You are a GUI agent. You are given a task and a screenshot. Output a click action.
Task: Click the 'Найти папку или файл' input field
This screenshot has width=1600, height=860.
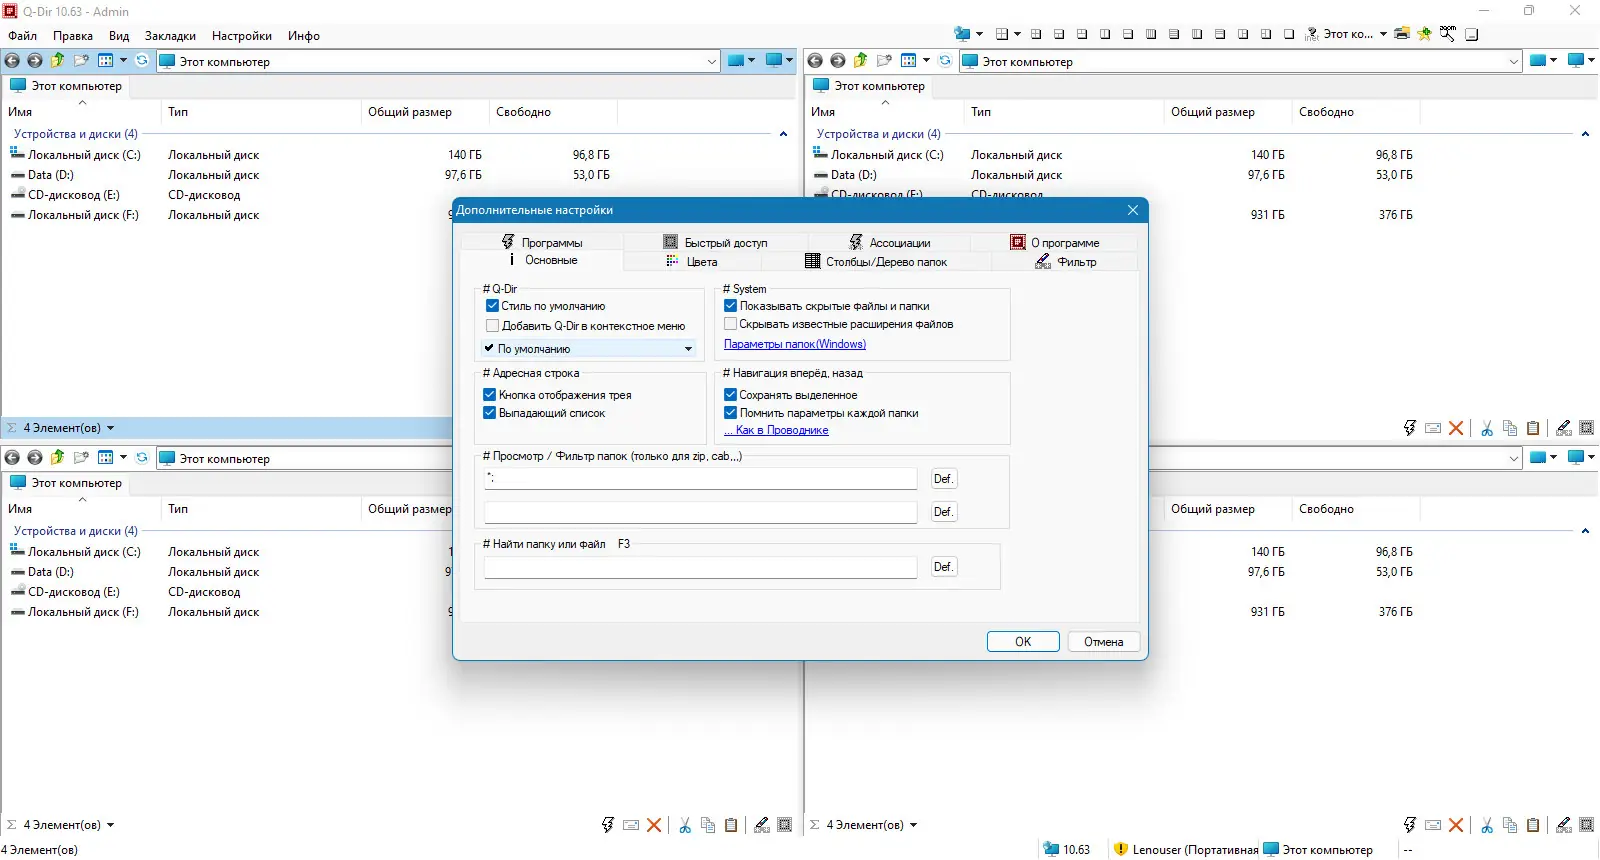pos(700,567)
